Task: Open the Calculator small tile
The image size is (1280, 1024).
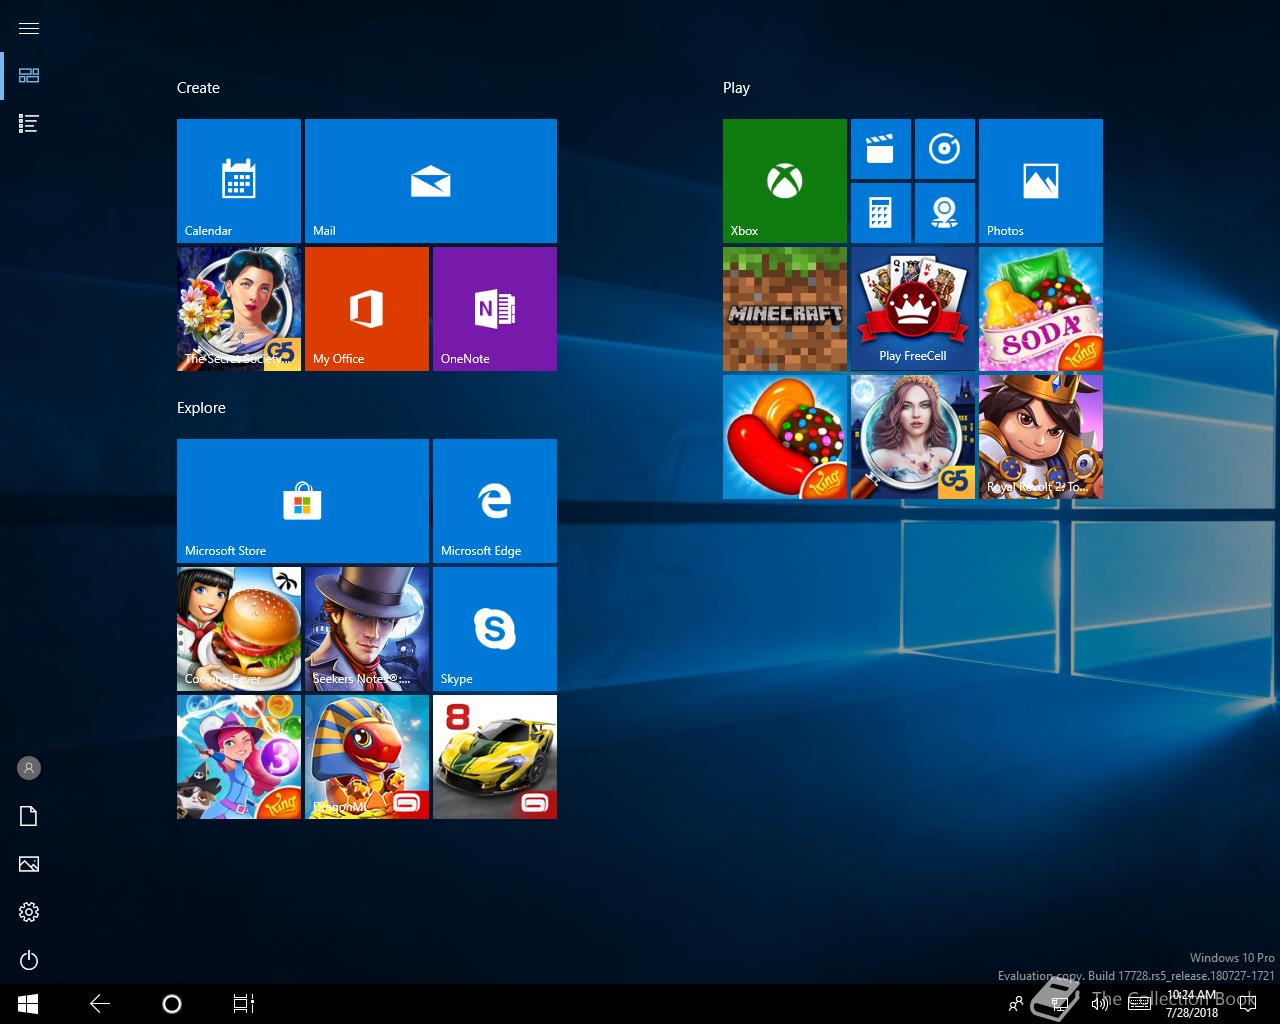Action: click(881, 213)
